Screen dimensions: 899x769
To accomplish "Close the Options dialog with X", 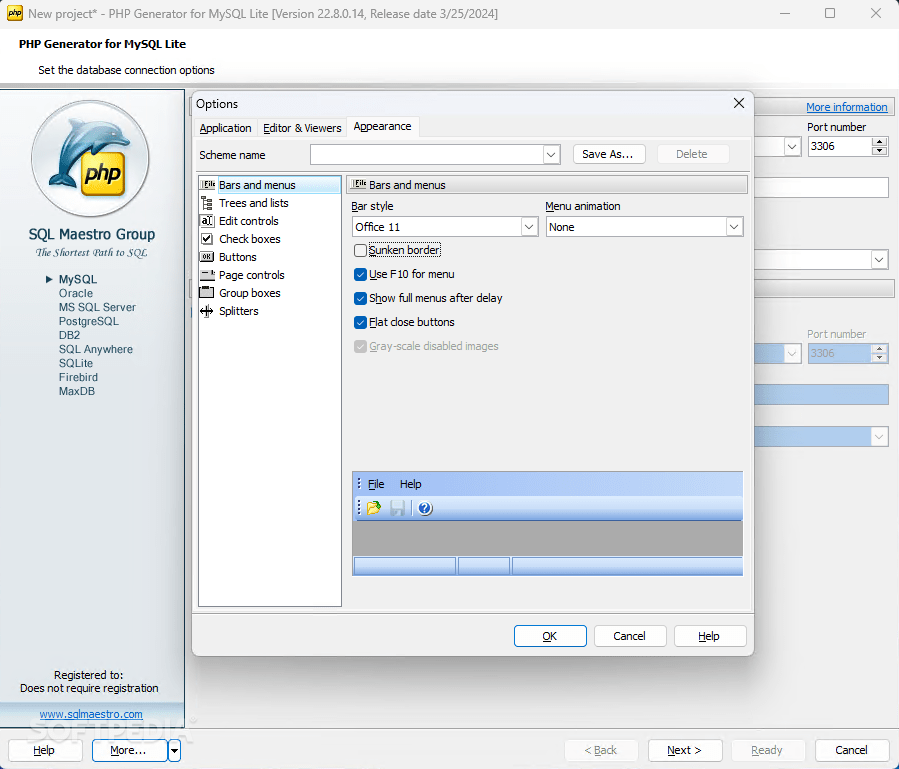I will click(738, 103).
